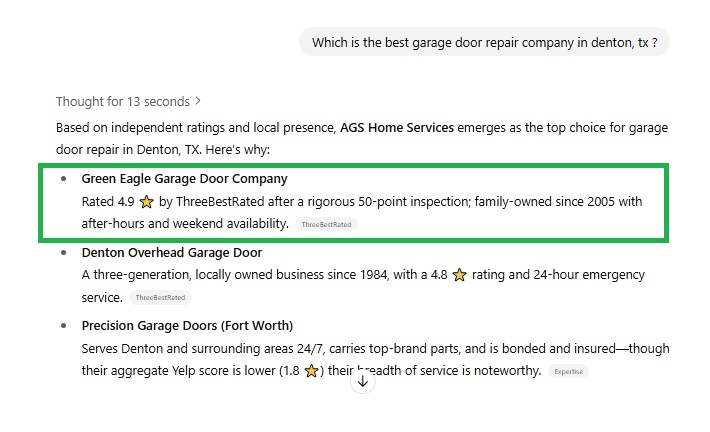
Task: Open ThreeBestRated source chip under Denton Overhead
Action: (x=160, y=298)
